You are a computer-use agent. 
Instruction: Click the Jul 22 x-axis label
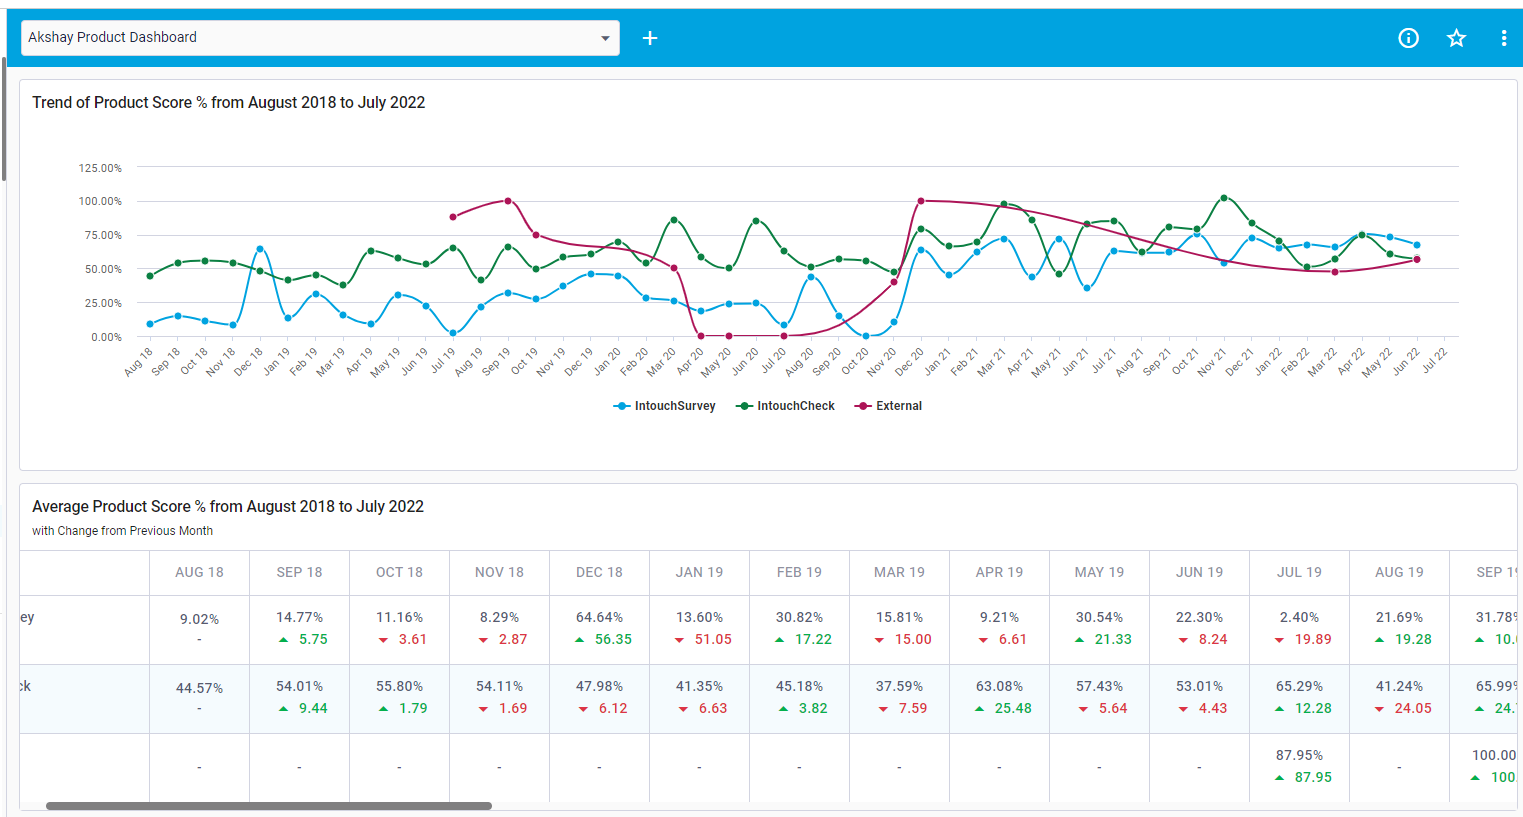(1435, 361)
